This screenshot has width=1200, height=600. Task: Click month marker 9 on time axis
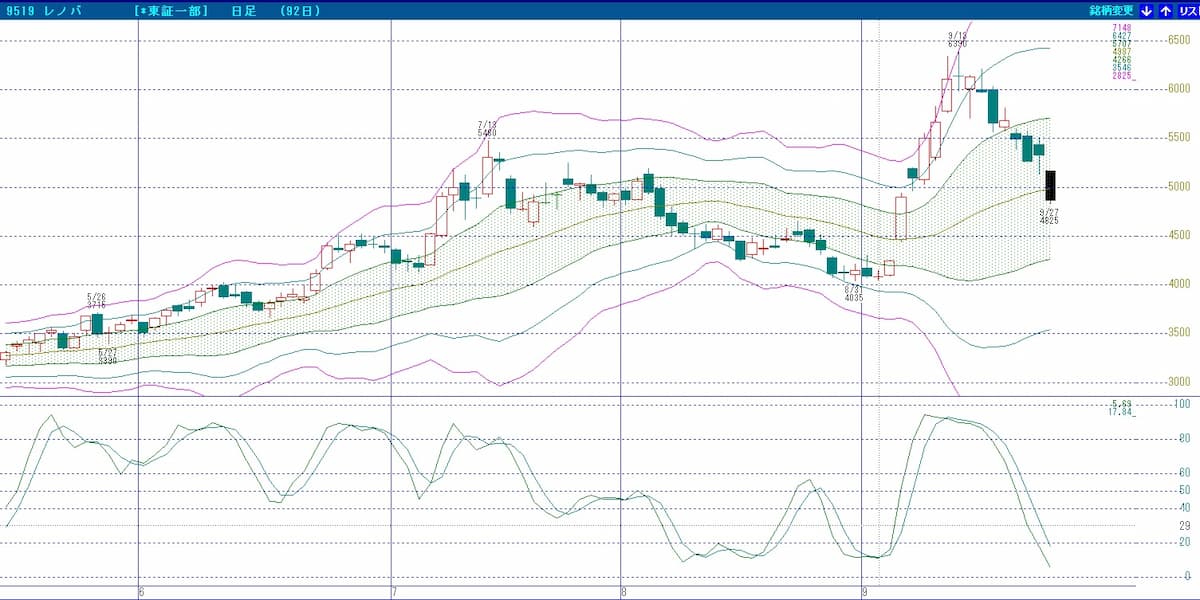coord(864,592)
